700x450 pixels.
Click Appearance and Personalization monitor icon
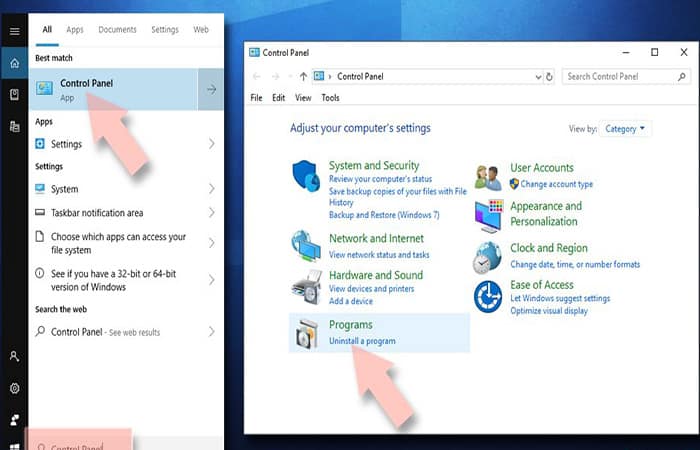click(x=489, y=216)
